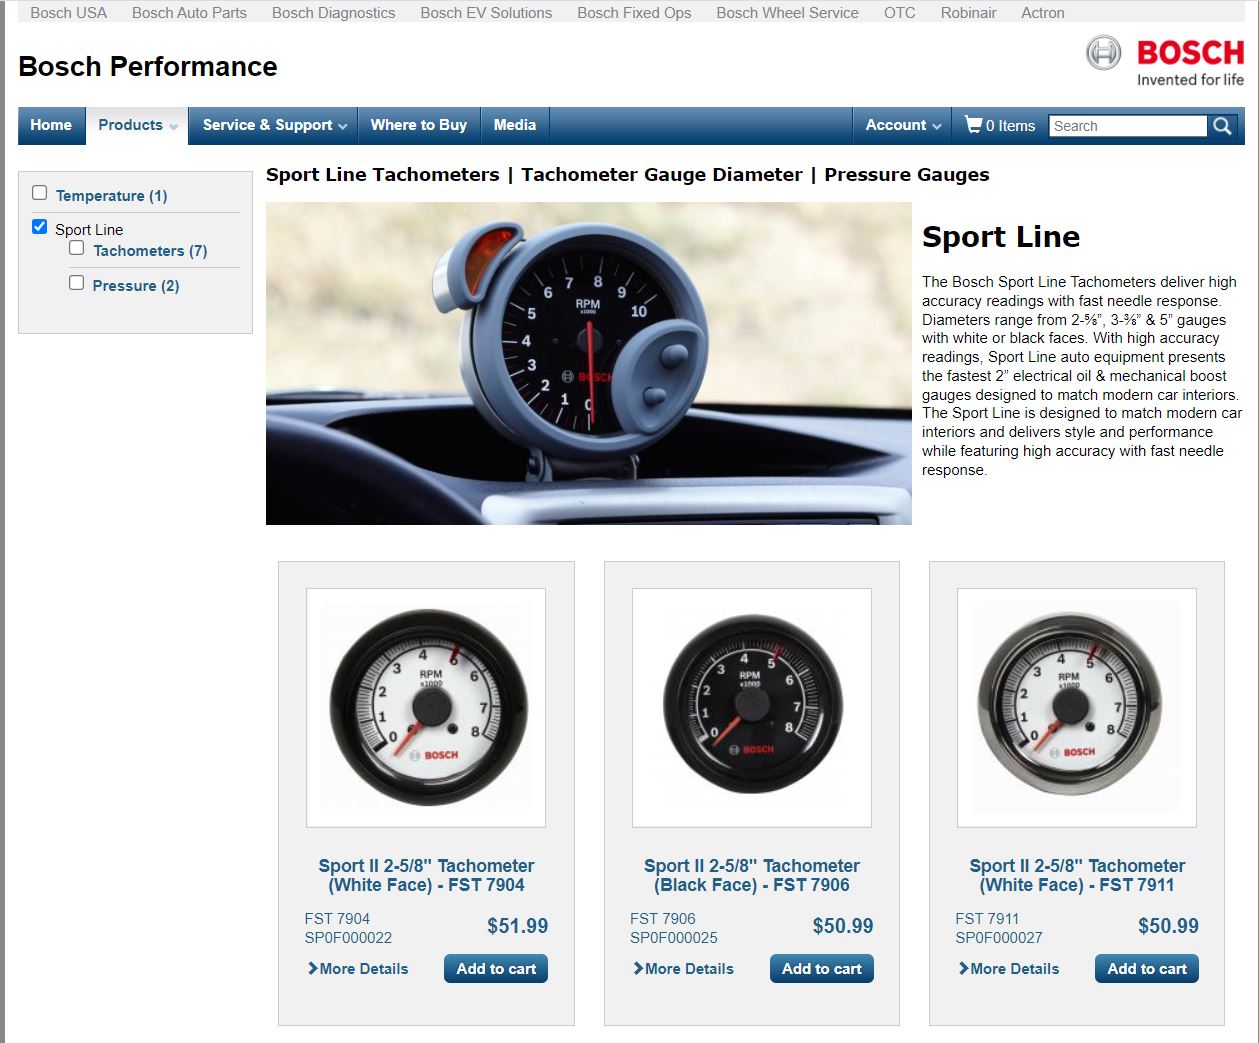
Task: Expand the Service & Support dropdown
Action: [274, 126]
